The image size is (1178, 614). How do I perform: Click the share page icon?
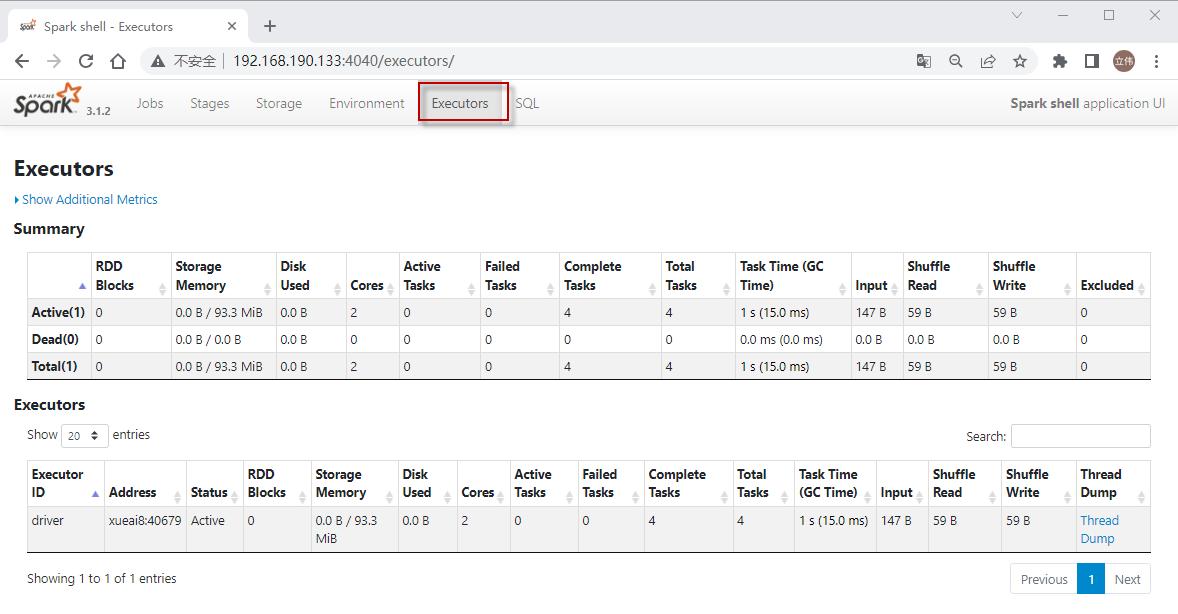click(x=988, y=61)
